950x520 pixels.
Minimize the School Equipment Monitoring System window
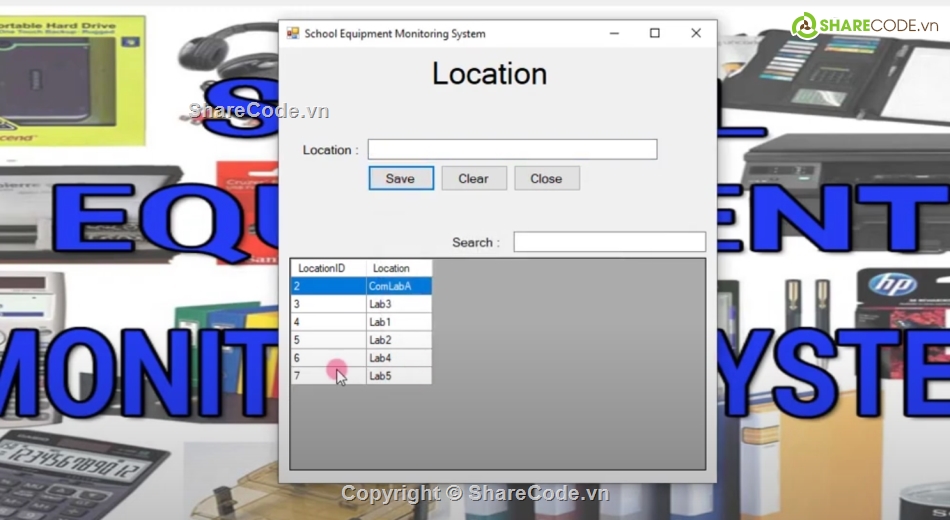[613, 33]
